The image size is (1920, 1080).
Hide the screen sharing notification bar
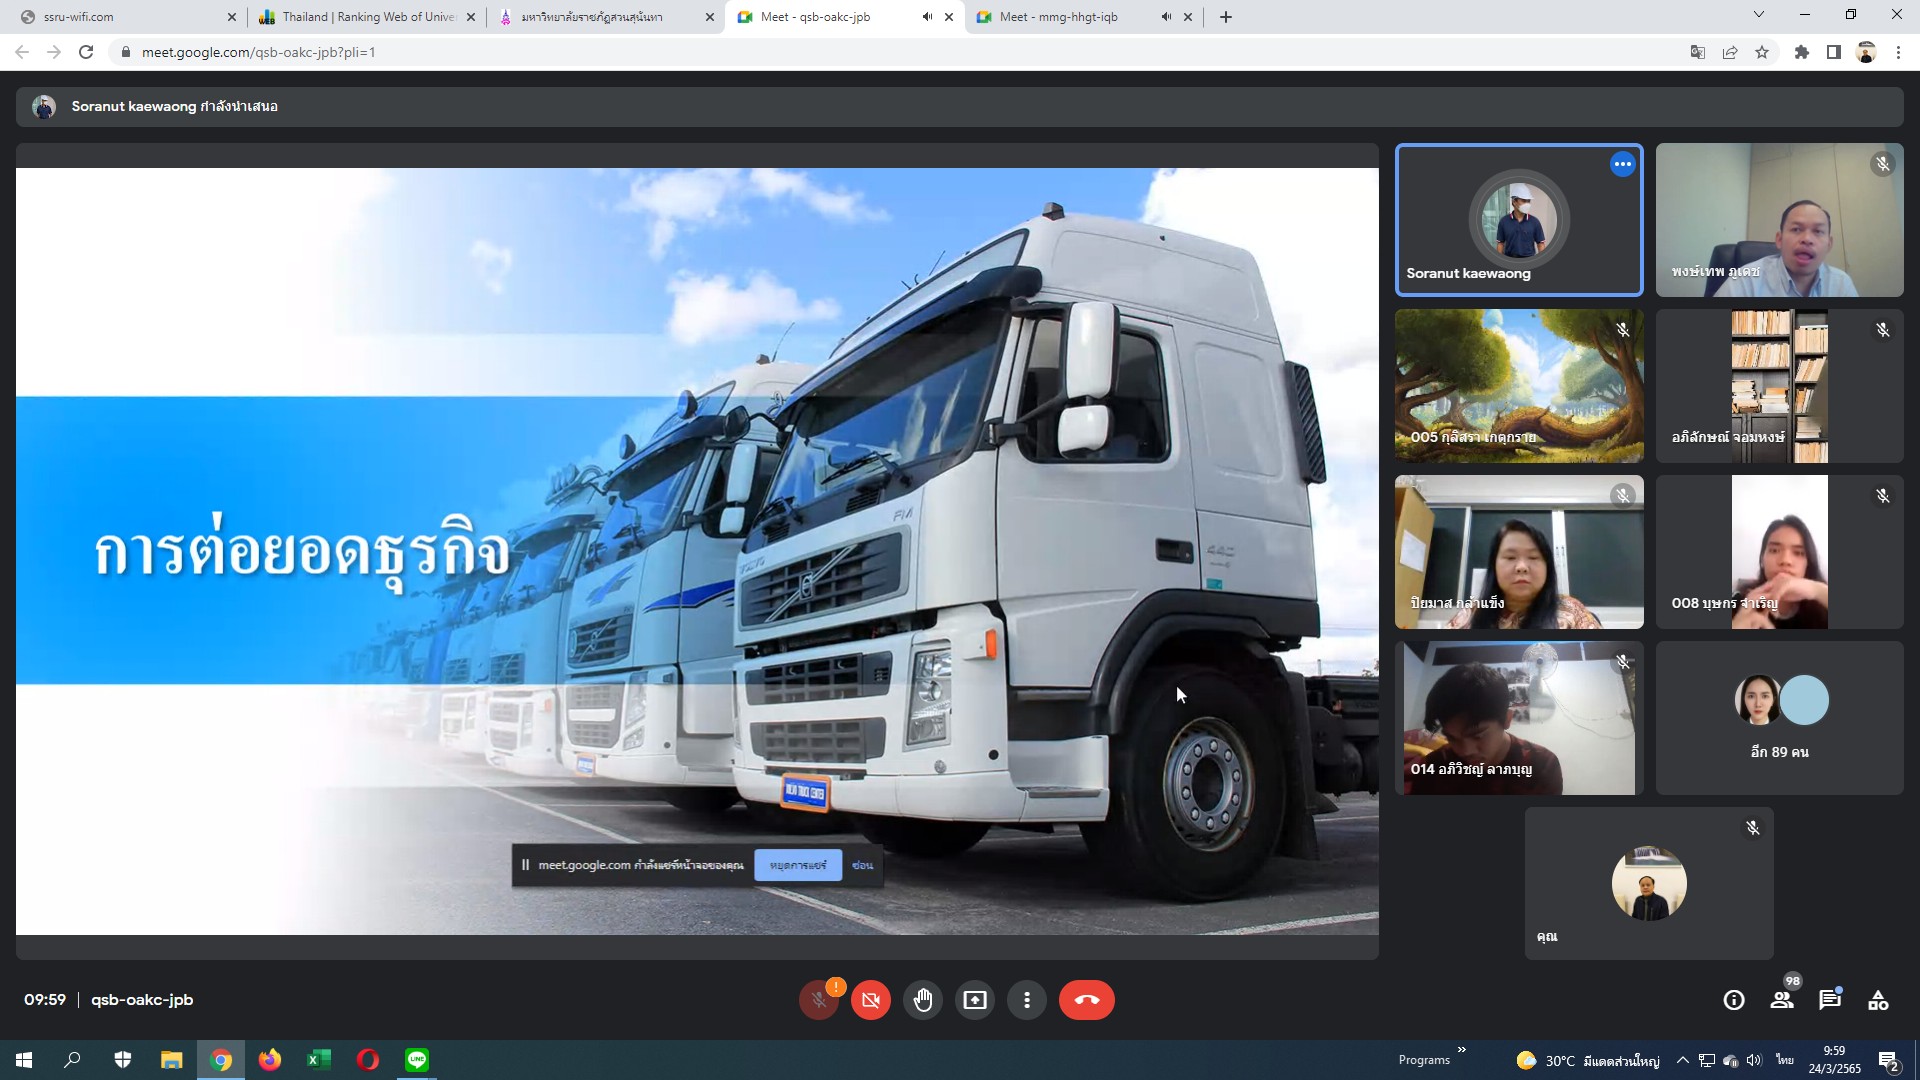862,865
